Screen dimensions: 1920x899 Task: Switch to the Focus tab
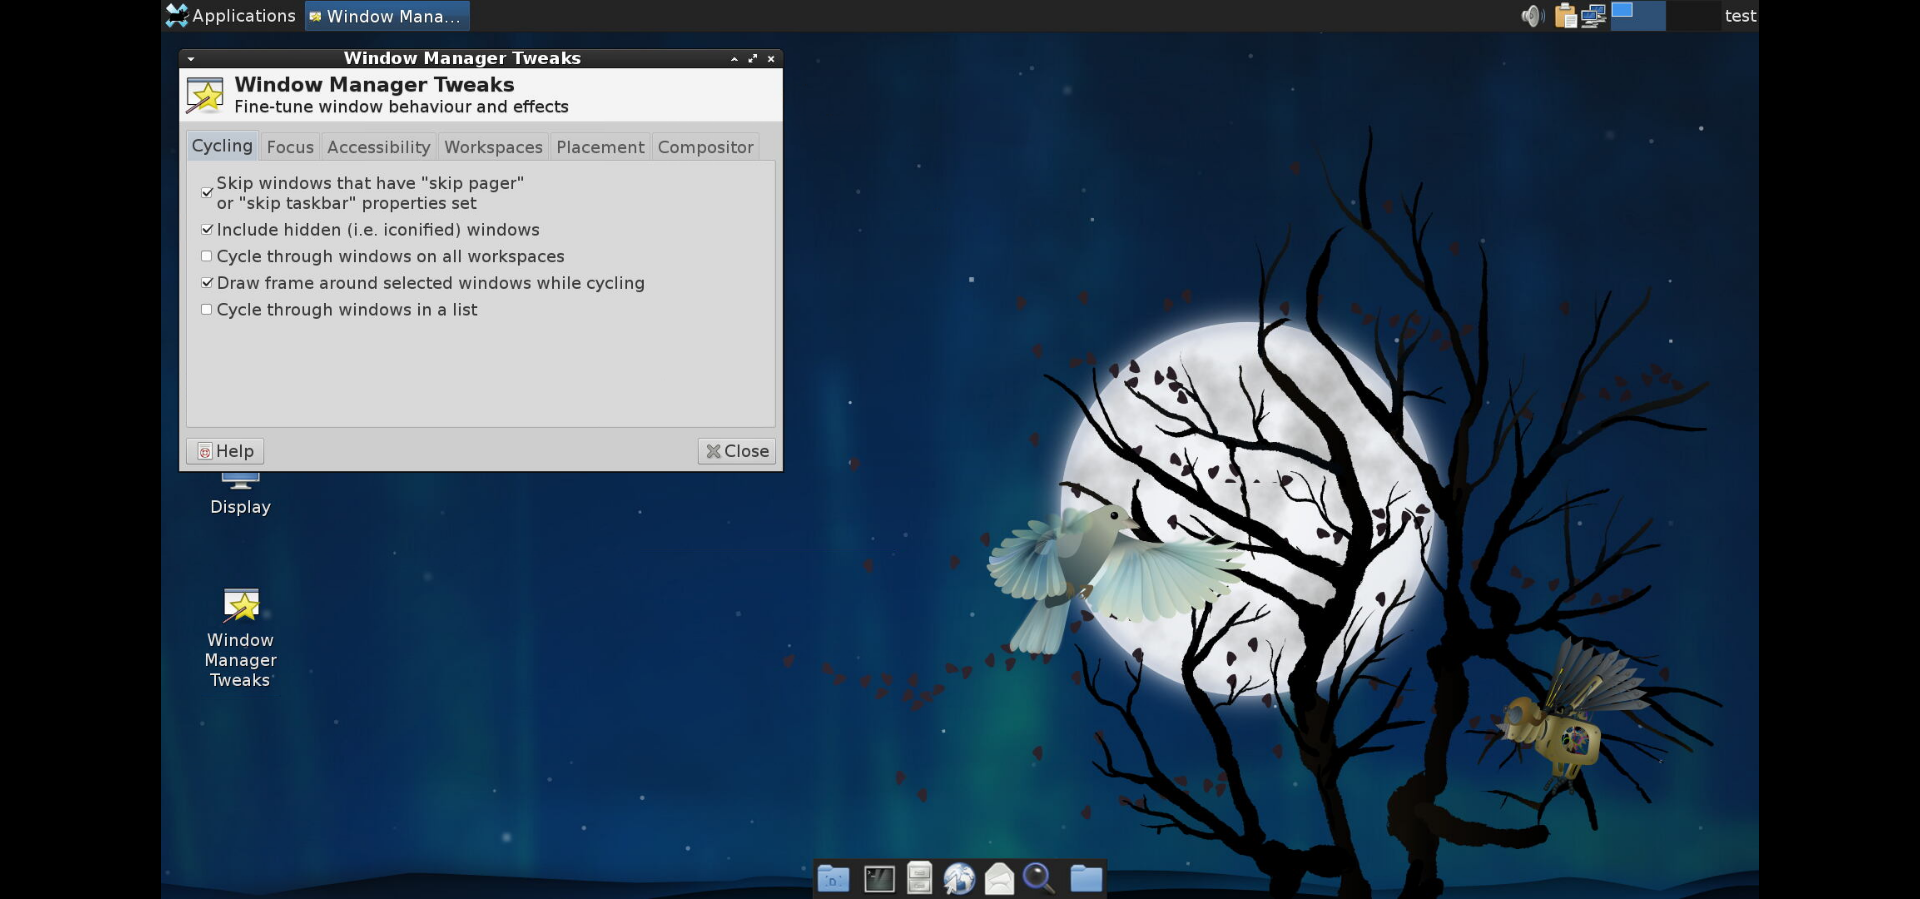click(290, 147)
